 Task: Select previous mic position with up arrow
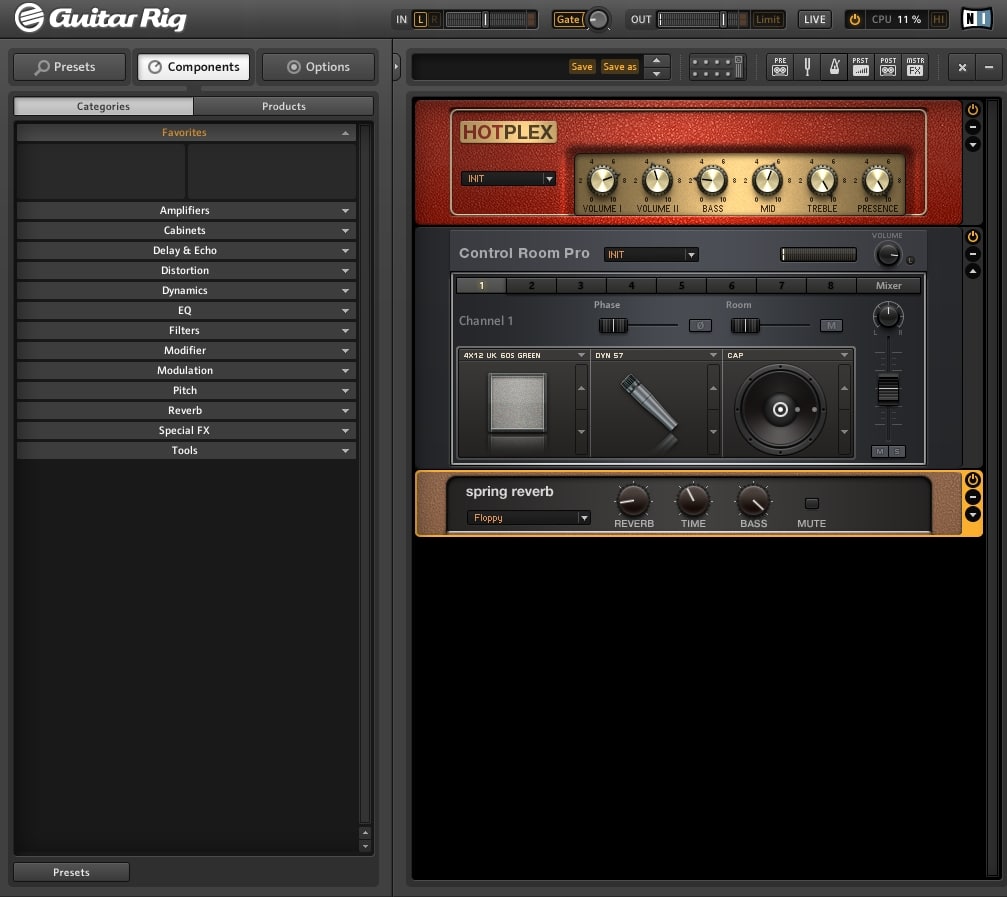point(845,388)
